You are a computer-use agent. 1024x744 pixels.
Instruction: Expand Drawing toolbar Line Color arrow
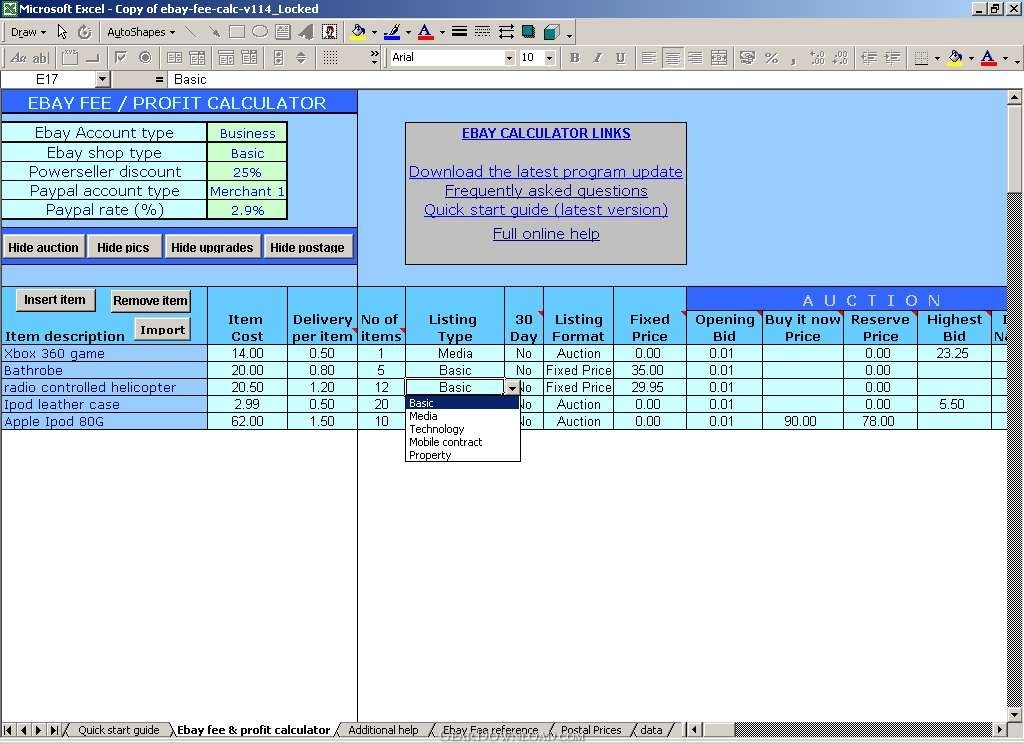pyautogui.click(x=408, y=32)
